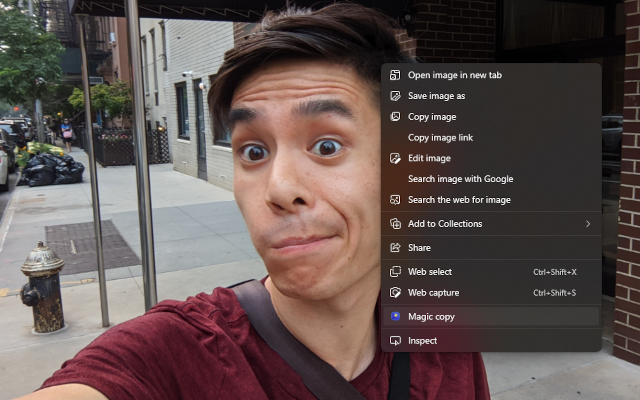The image size is (640, 400).
Task: Click the Web capture camera icon
Action: (x=395, y=293)
